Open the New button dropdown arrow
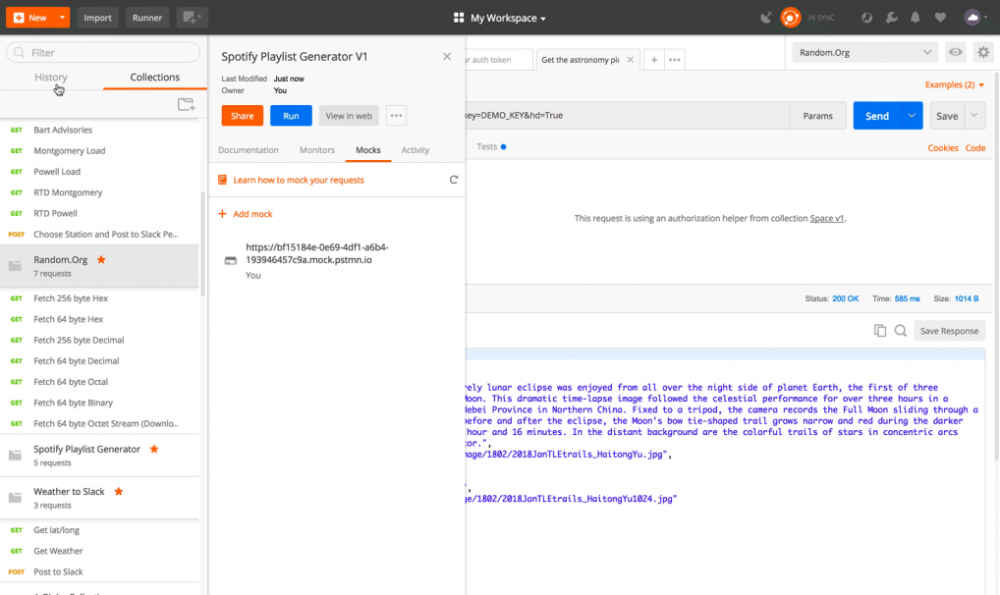This screenshot has height=595, width=1000. (62, 18)
